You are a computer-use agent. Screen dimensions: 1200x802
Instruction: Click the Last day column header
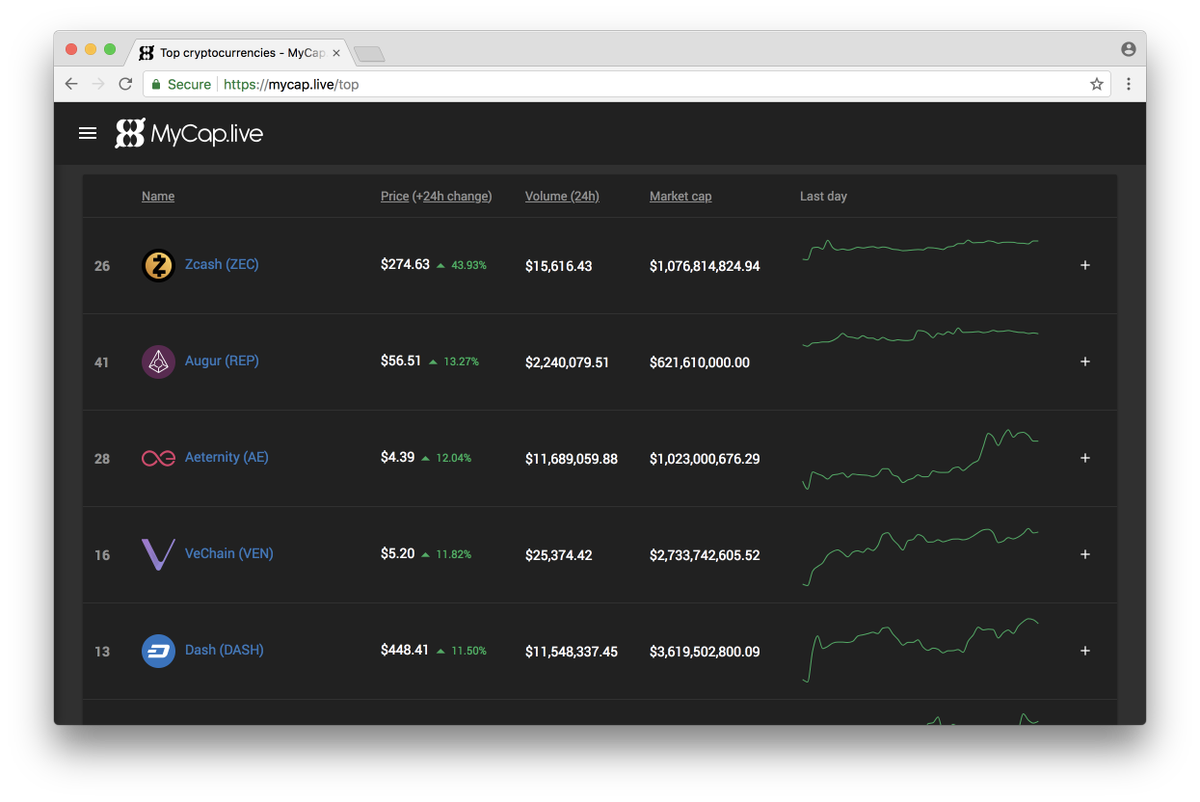pos(823,196)
